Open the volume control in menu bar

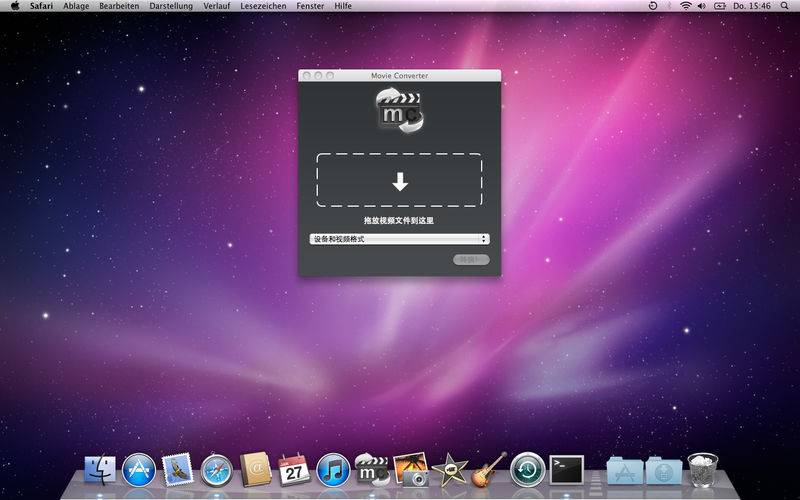click(702, 6)
